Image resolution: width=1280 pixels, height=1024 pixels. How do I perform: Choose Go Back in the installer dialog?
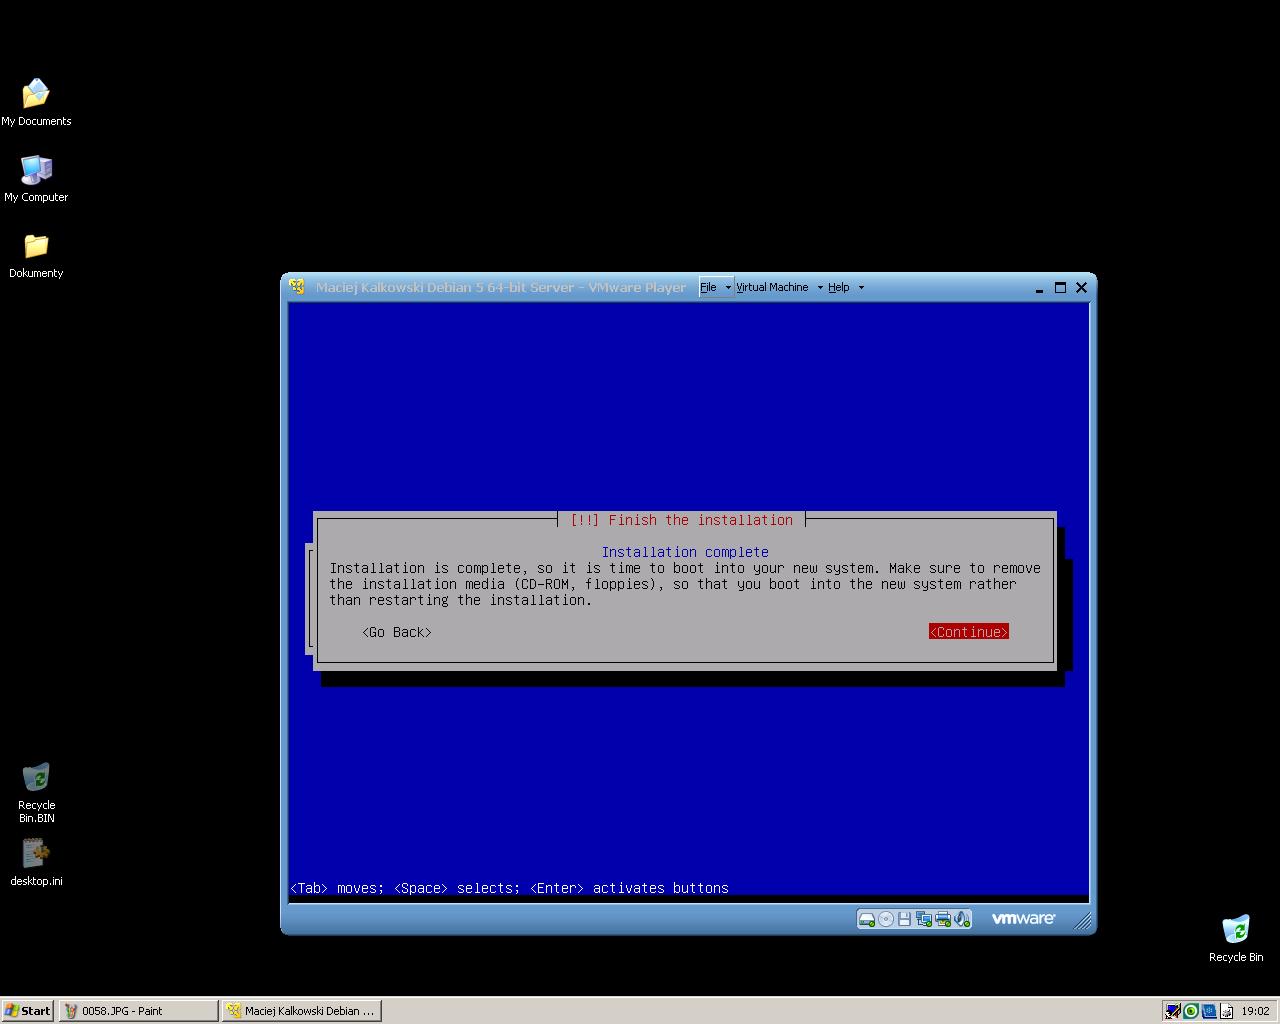pos(397,632)
